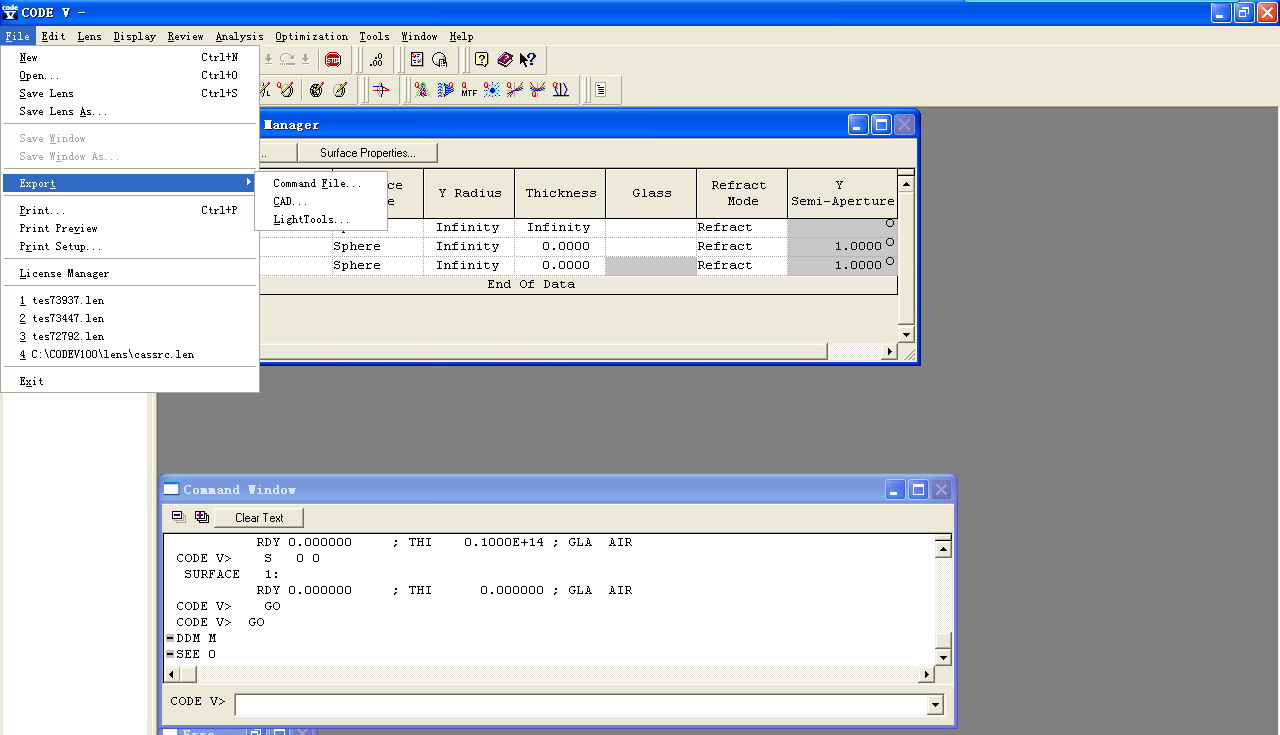Run the quick spot diagram icon
Viewport: 1280px width, 735px height.
pos(491,90)
